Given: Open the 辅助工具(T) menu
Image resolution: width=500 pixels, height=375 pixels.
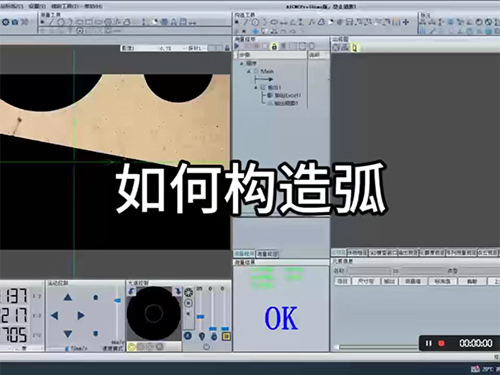Looking at the screenshot, I should pyautogui.click(x=64, y=6).
